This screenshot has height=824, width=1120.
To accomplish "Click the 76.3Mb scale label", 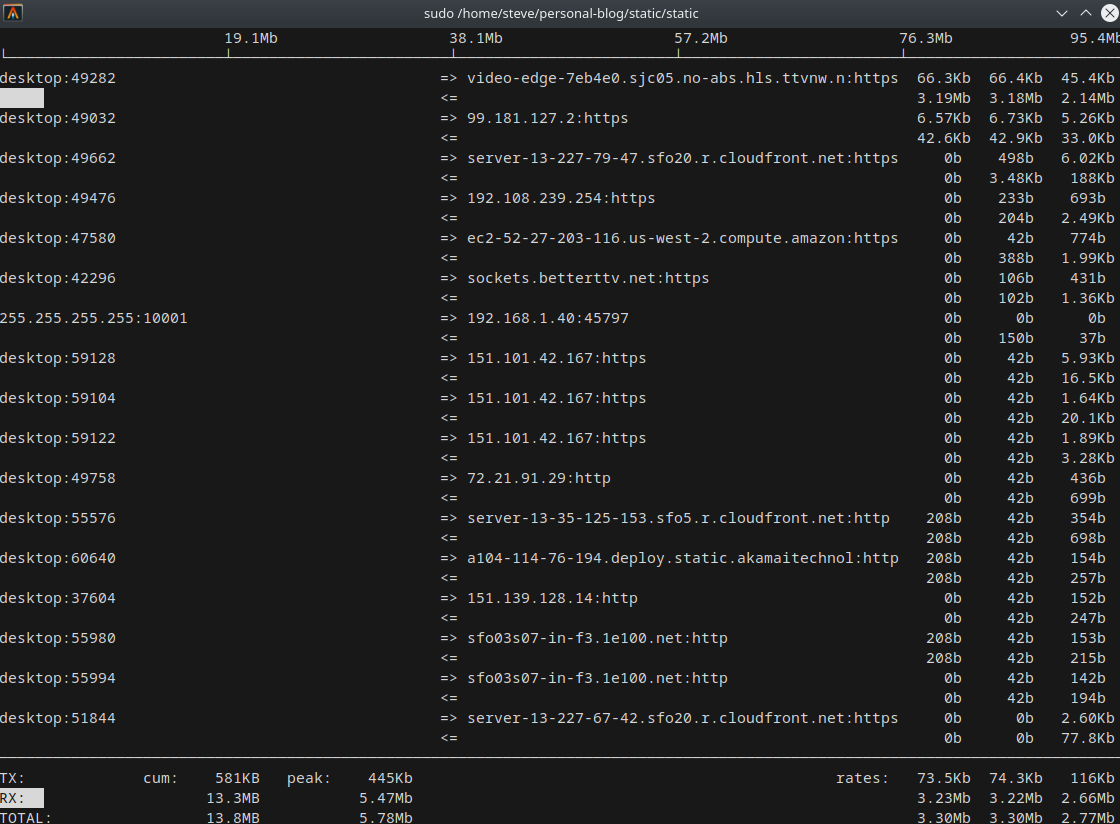I will click(926, 39).
